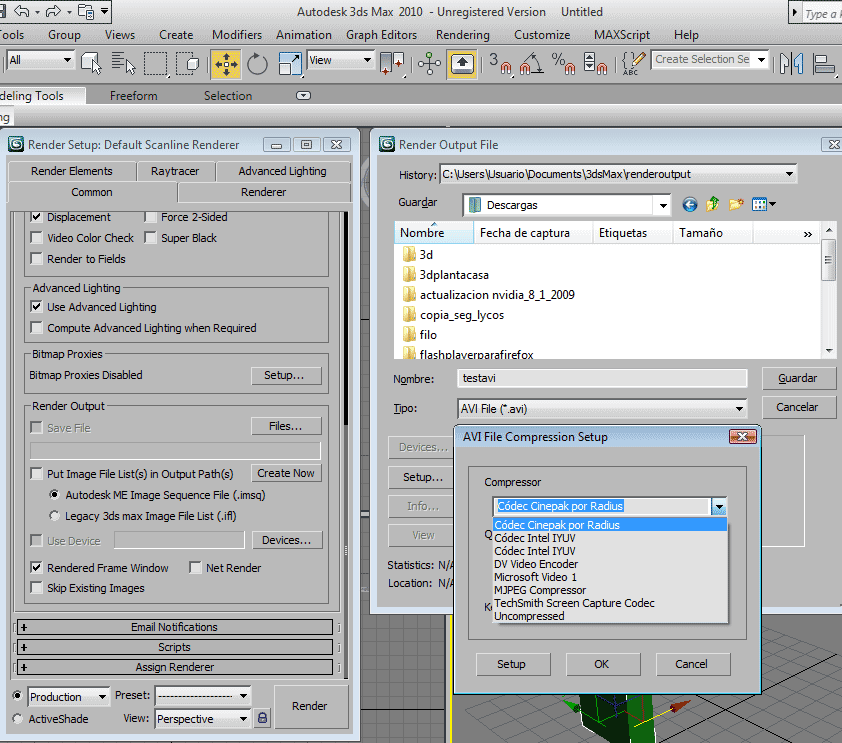Click Guardar to save the output file

[x=798, y=378]
